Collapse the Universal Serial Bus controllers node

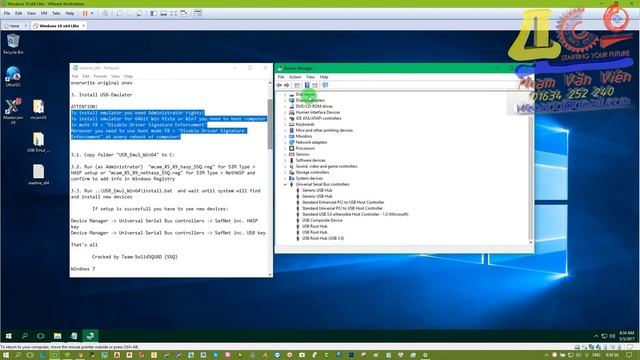tap(285, 184)
